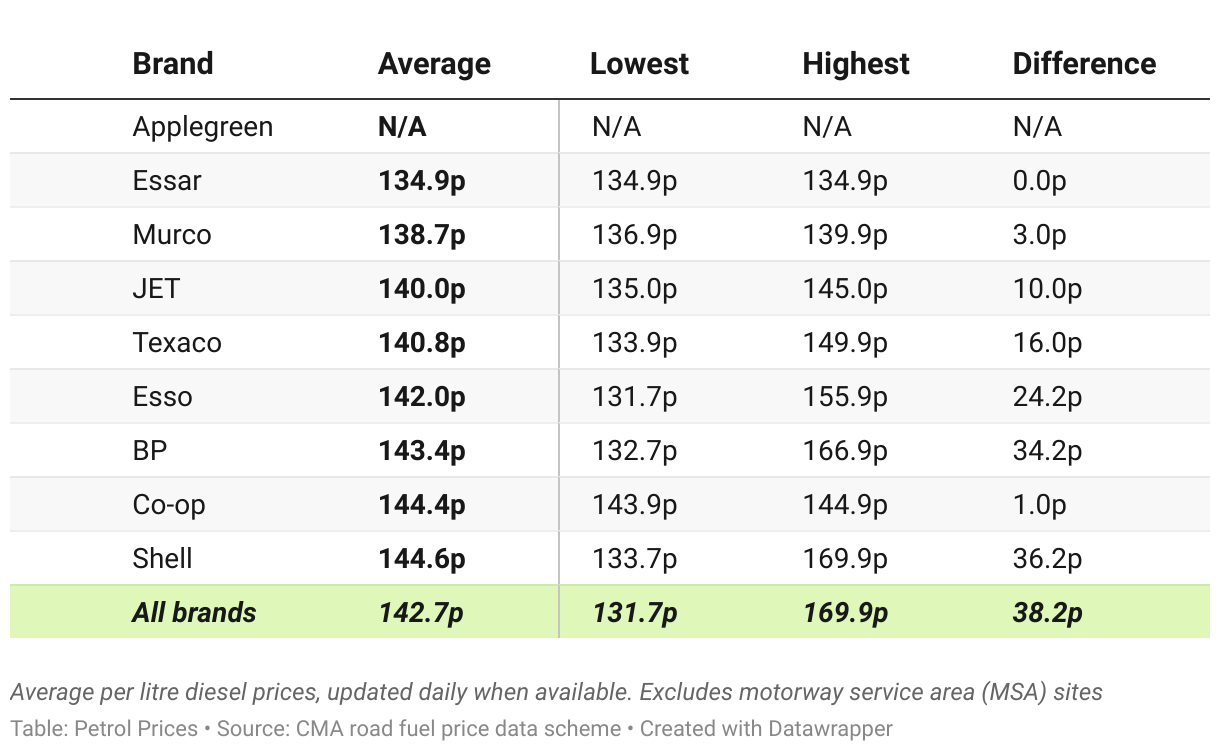Click BP's difference value 34.2p
The image size is (1220, 752).
coord(1047,451)
